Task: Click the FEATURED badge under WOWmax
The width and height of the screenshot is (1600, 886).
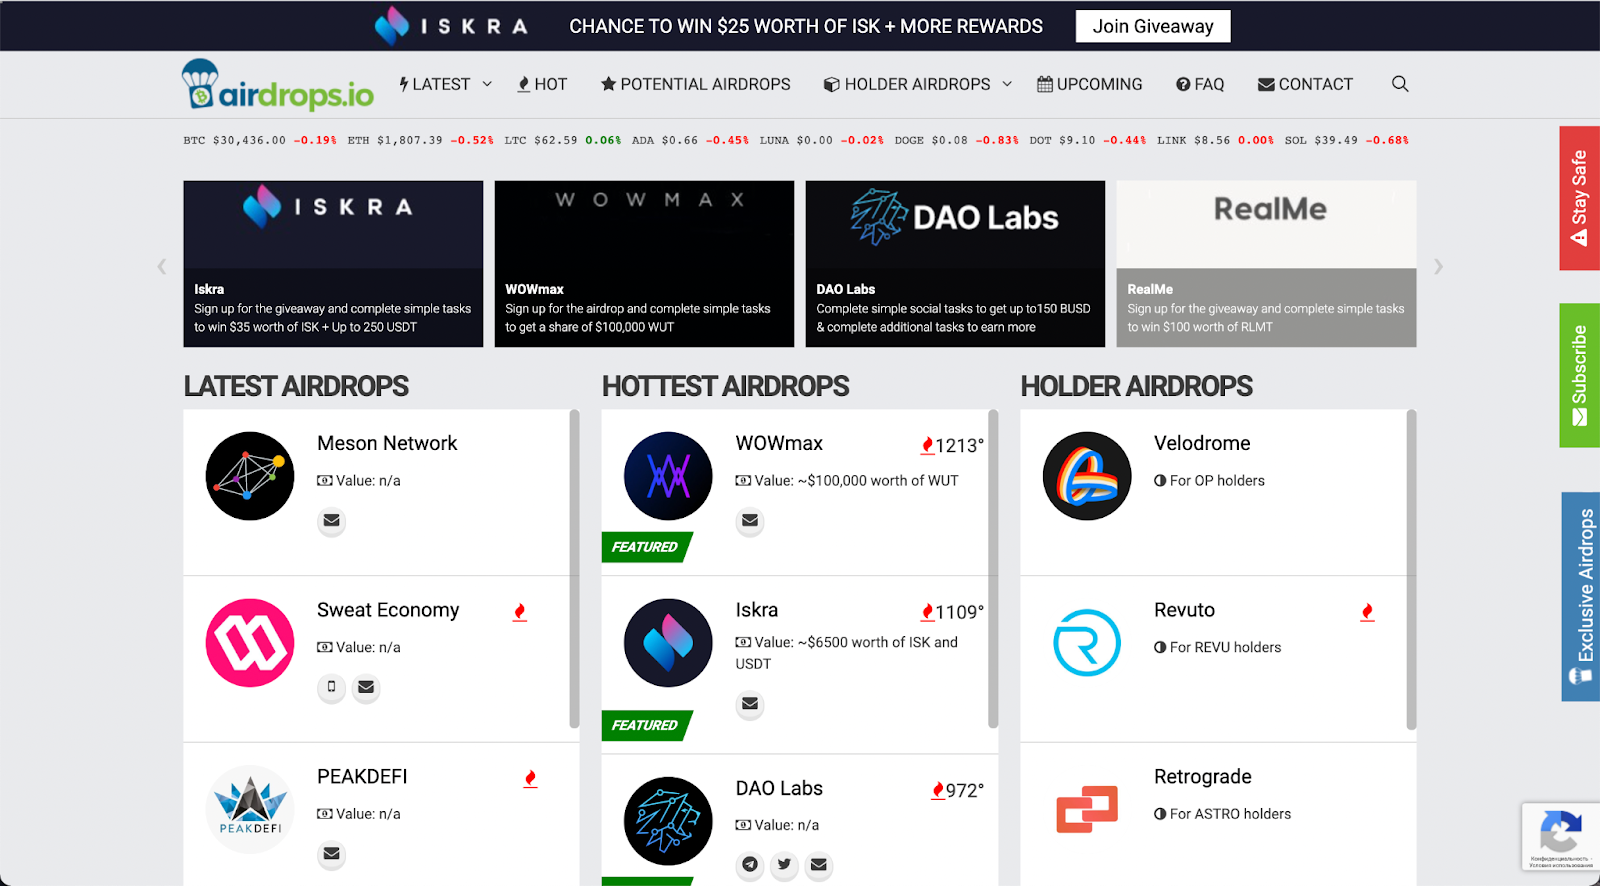Action: pos(646,547)
